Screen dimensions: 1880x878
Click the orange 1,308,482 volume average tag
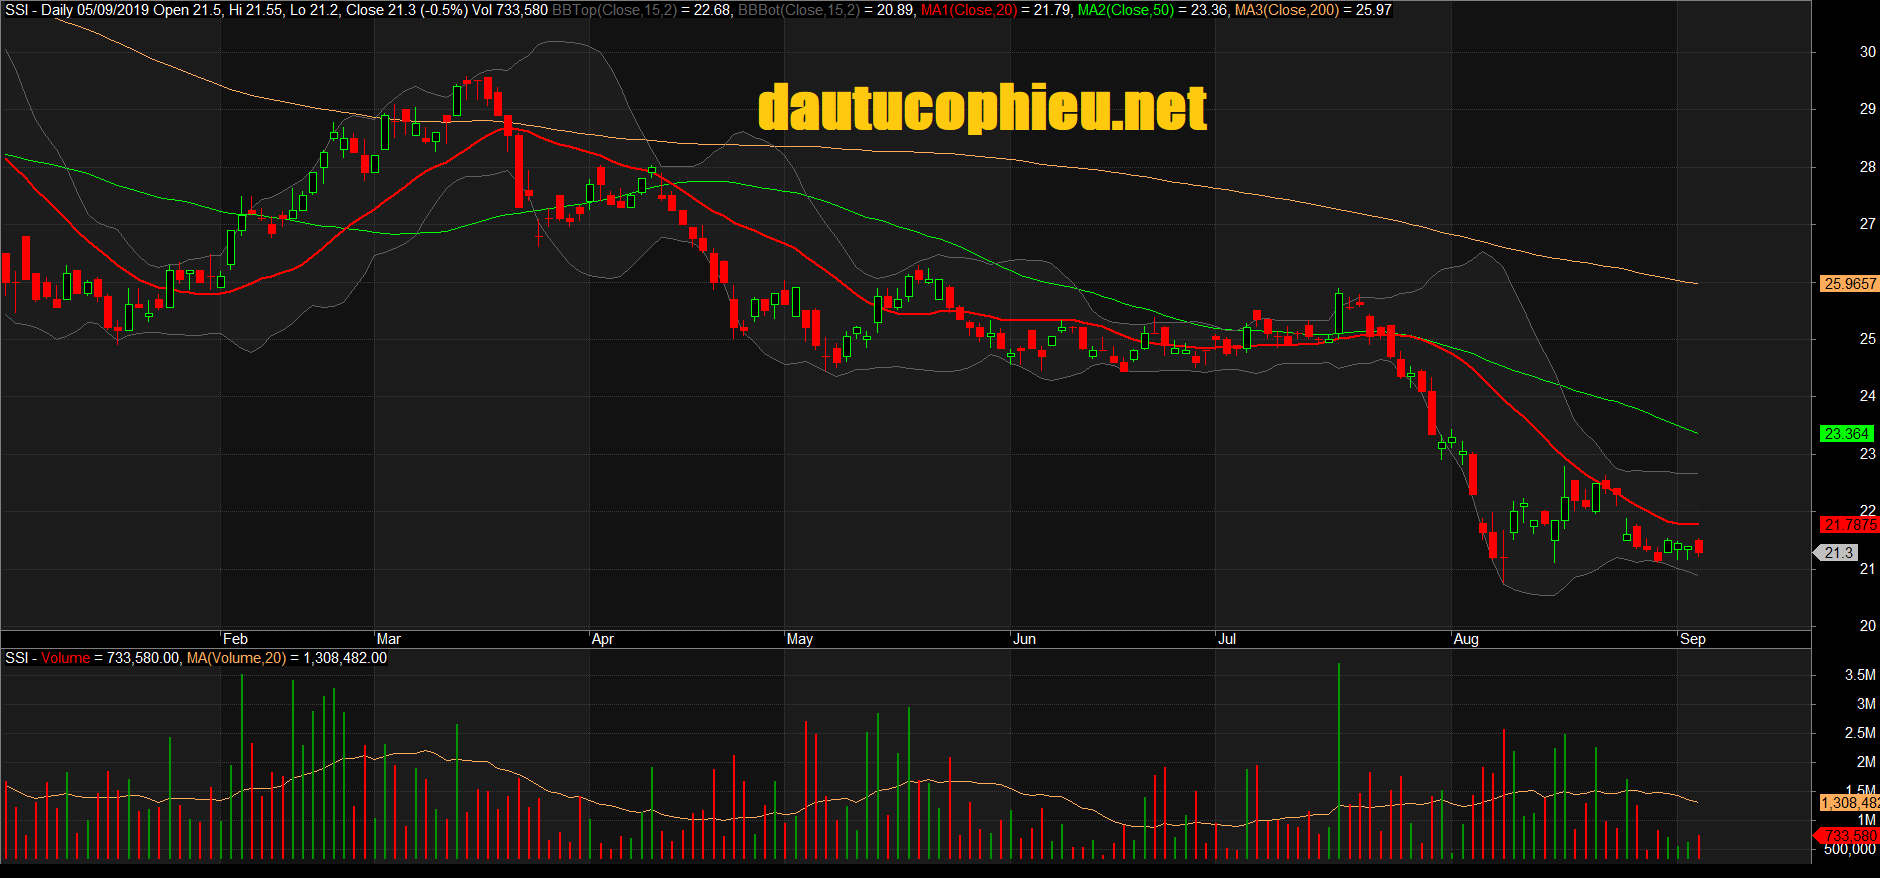(x=1849, y=803)
